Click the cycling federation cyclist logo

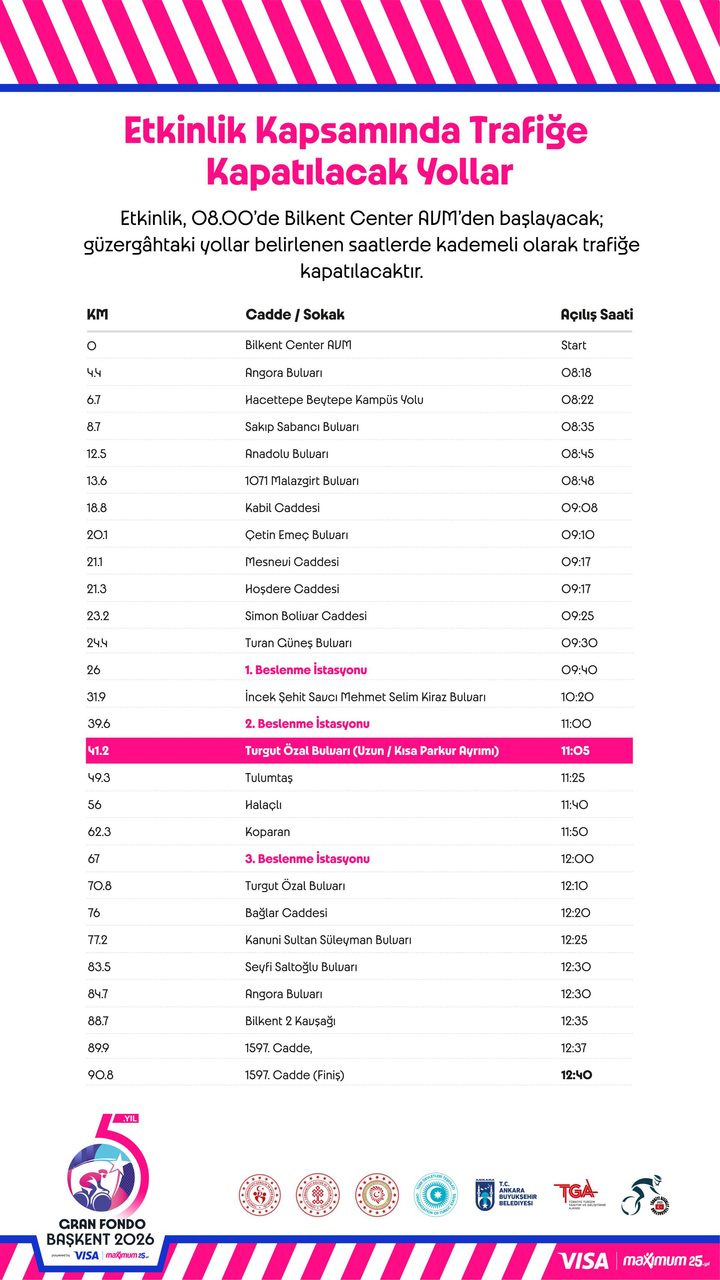click(x=645, y=1195)
